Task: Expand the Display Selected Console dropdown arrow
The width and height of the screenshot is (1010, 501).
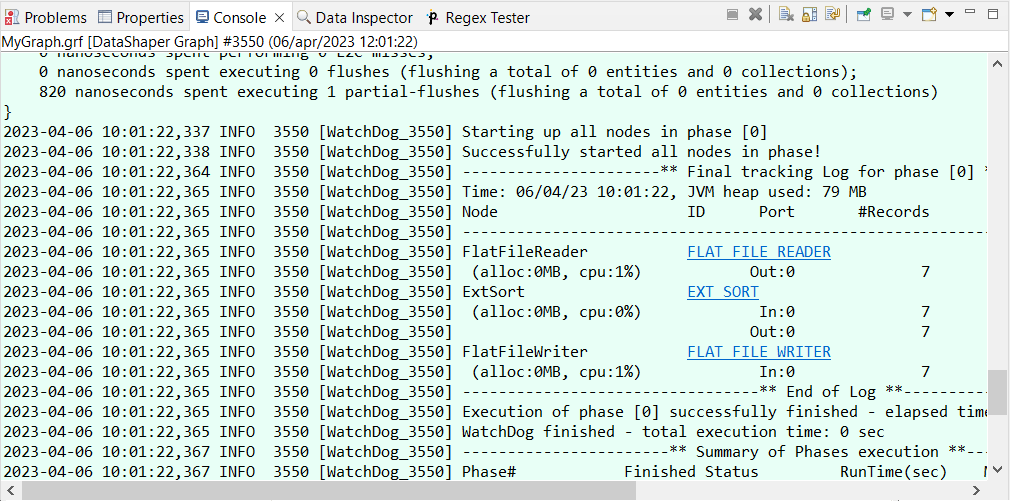Action: click(x=907, y=15)
